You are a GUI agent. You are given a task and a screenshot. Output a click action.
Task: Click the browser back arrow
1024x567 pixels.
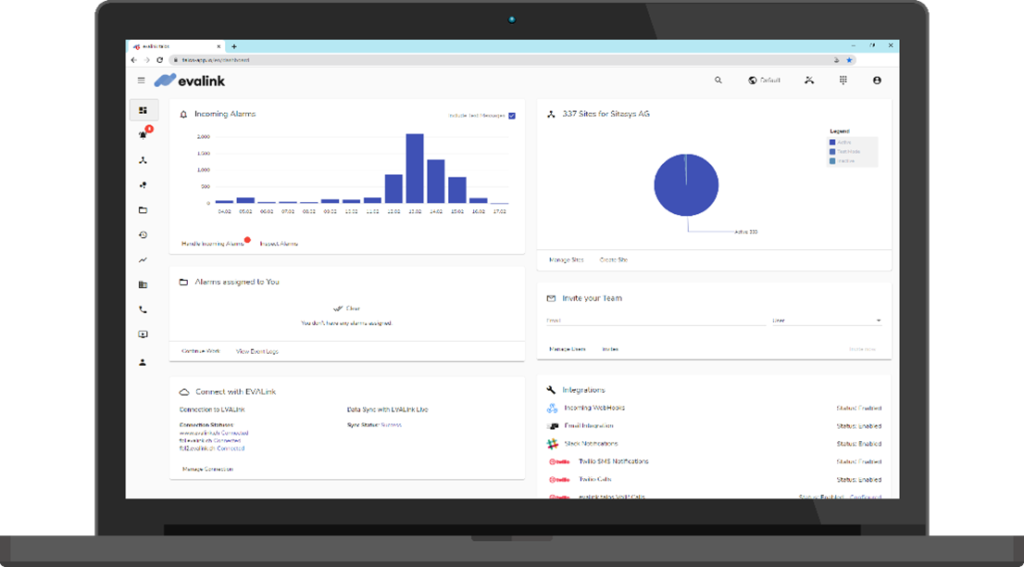pyautogui.click(x=134, y=59)
